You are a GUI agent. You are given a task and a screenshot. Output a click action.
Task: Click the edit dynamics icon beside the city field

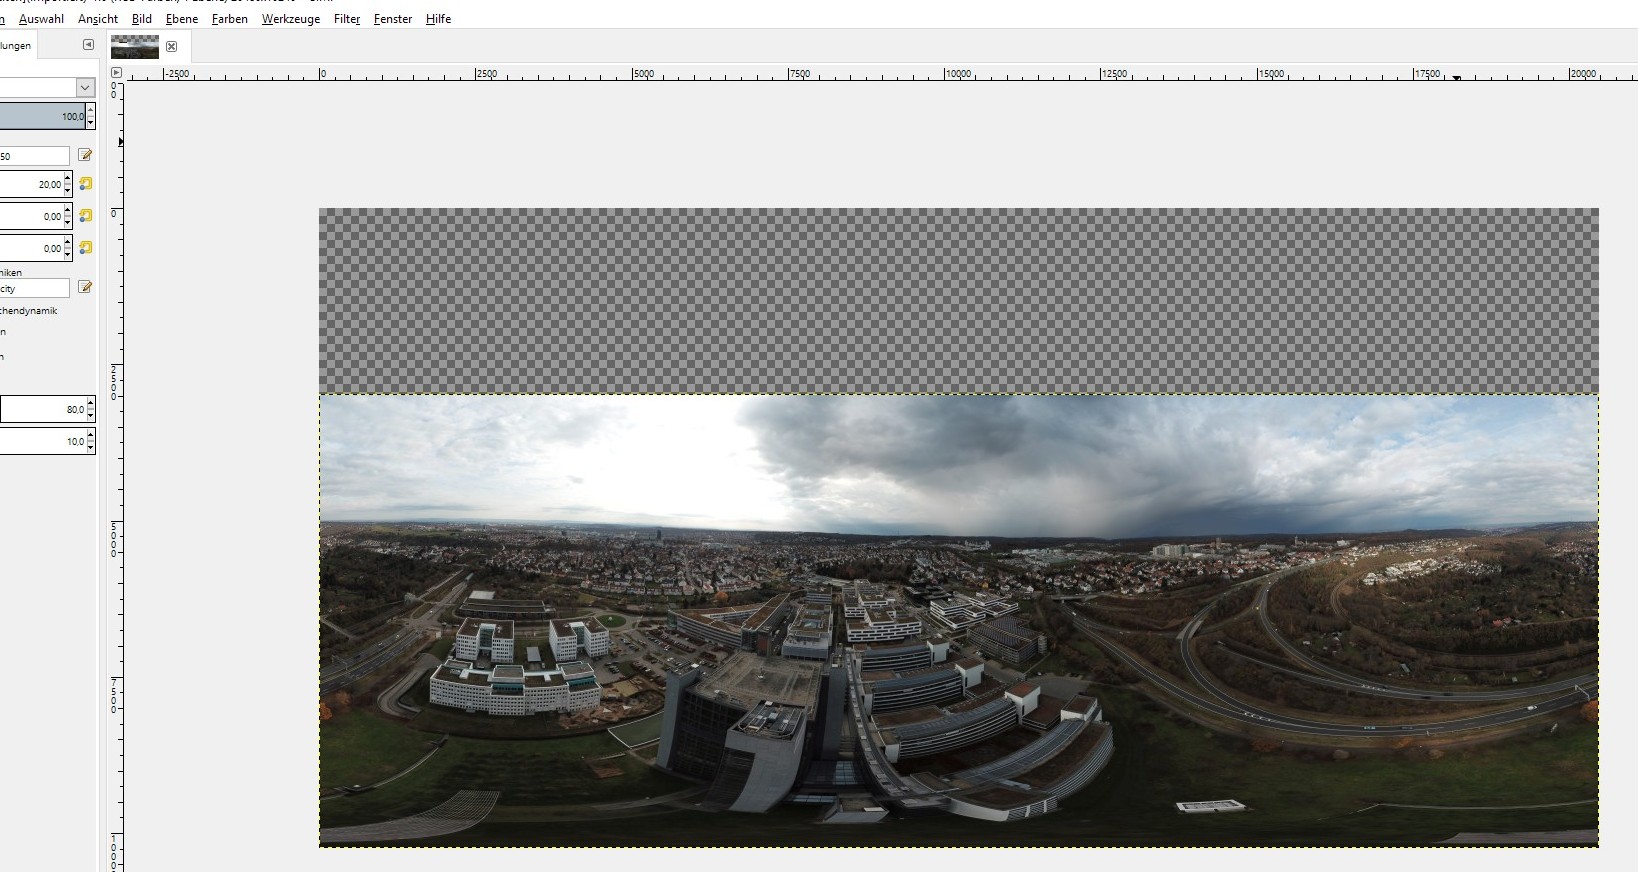(85, 288)
